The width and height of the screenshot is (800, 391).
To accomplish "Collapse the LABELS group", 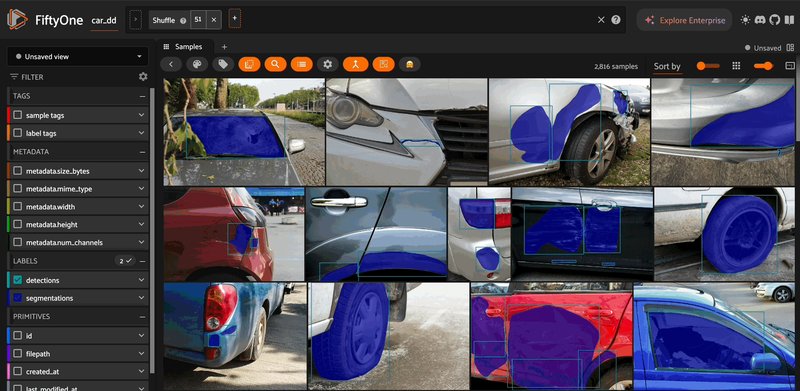I will coord(142,261).
